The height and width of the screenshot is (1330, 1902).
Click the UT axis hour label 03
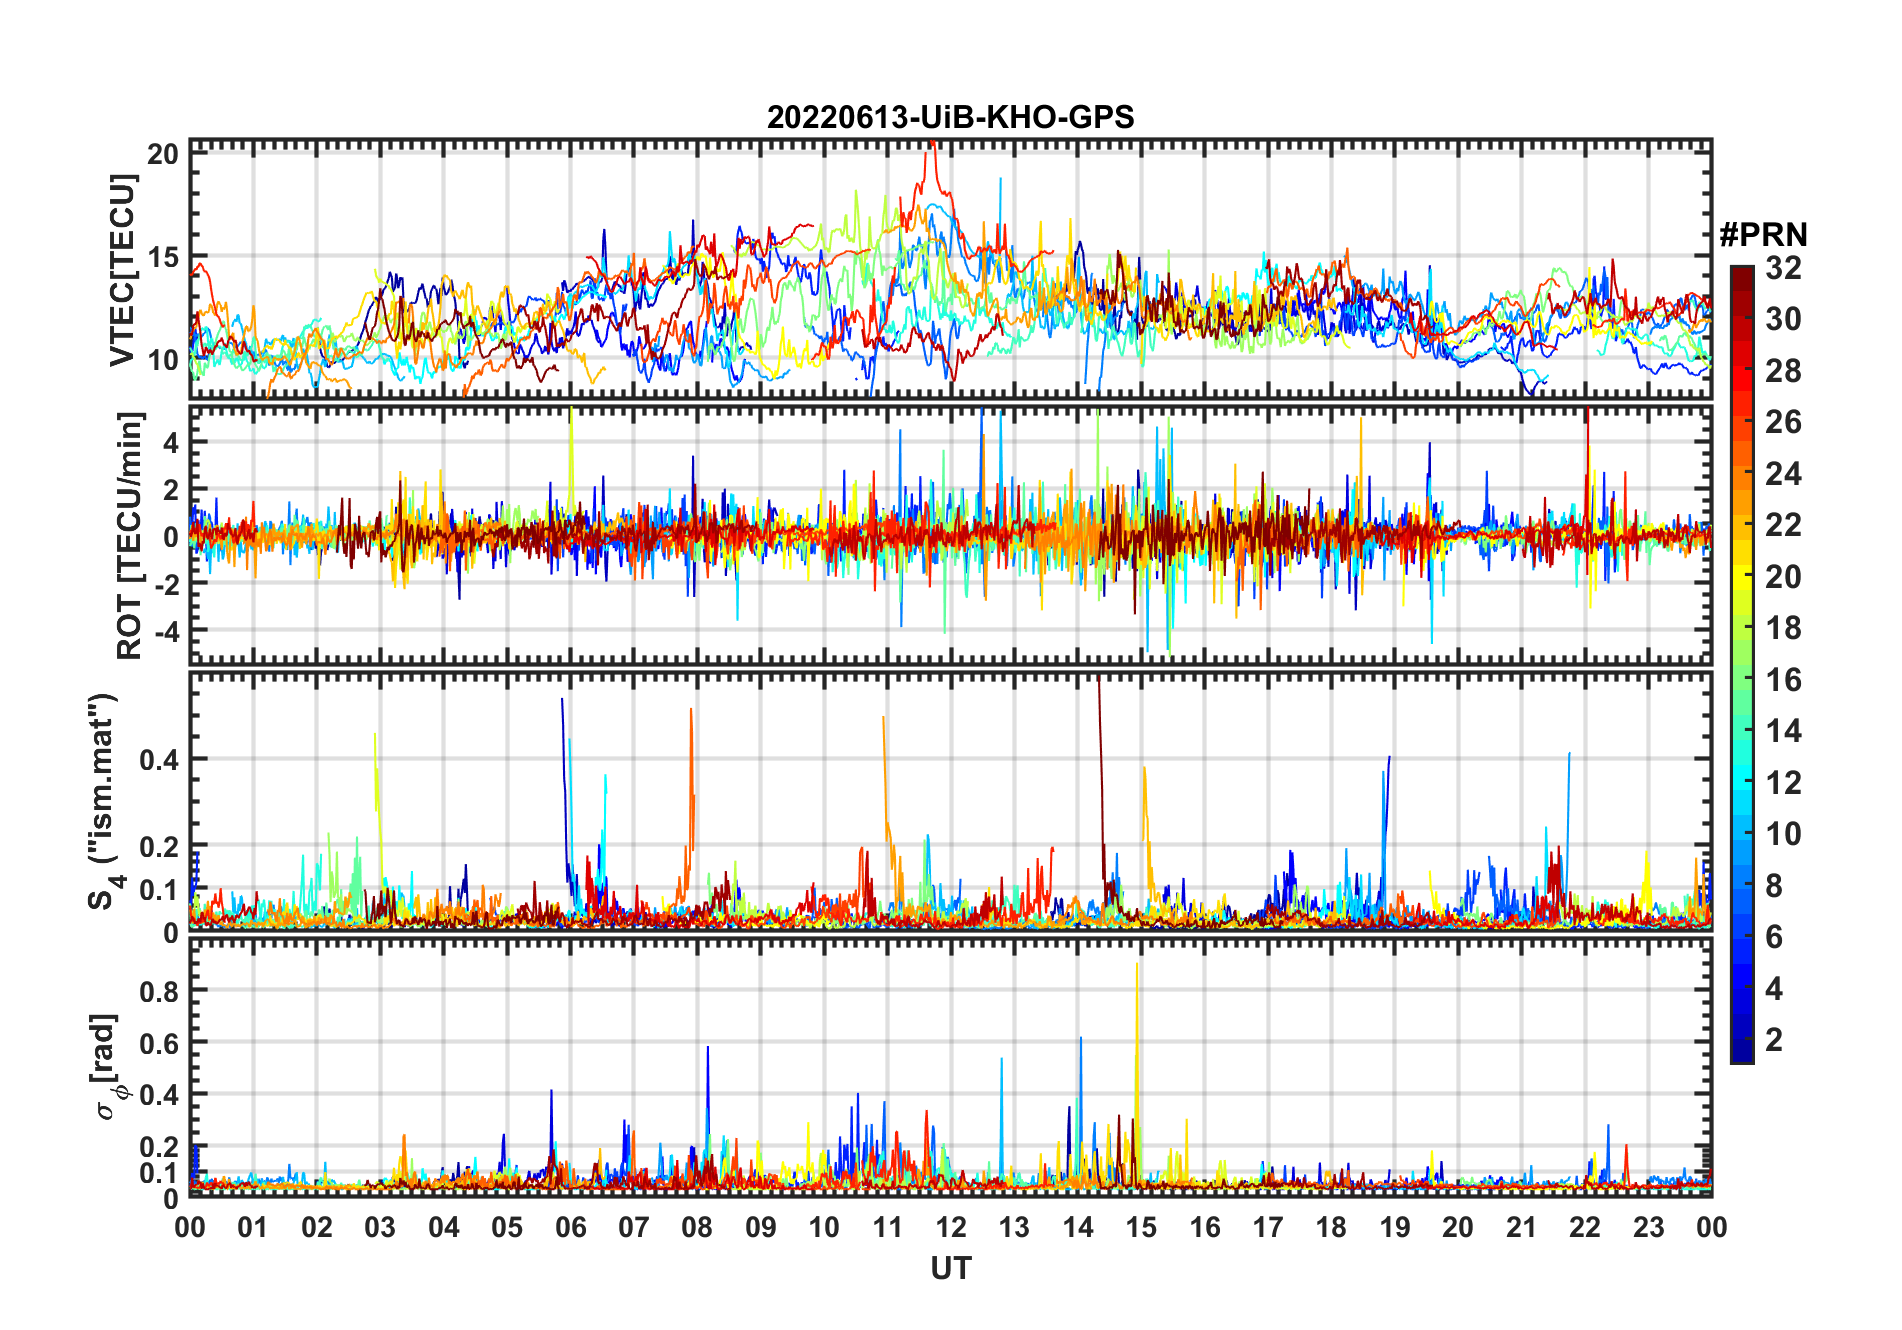pyautogui.click(x=380, y=1227)
